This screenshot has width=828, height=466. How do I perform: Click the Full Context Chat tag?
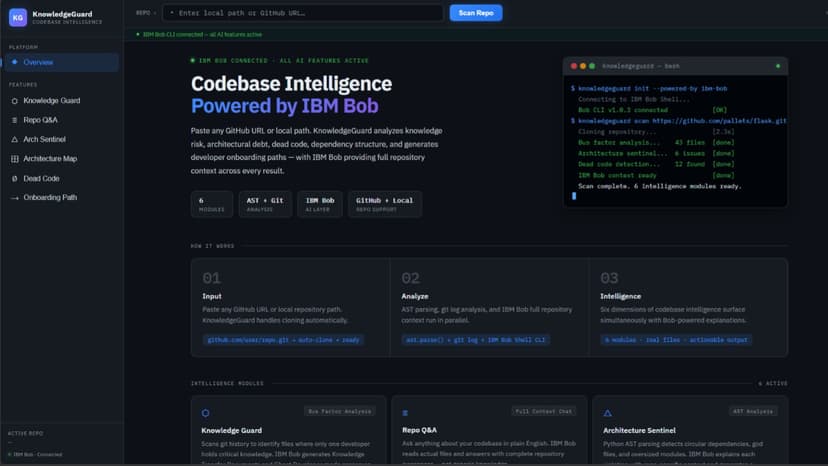click(x=543, y=411)
